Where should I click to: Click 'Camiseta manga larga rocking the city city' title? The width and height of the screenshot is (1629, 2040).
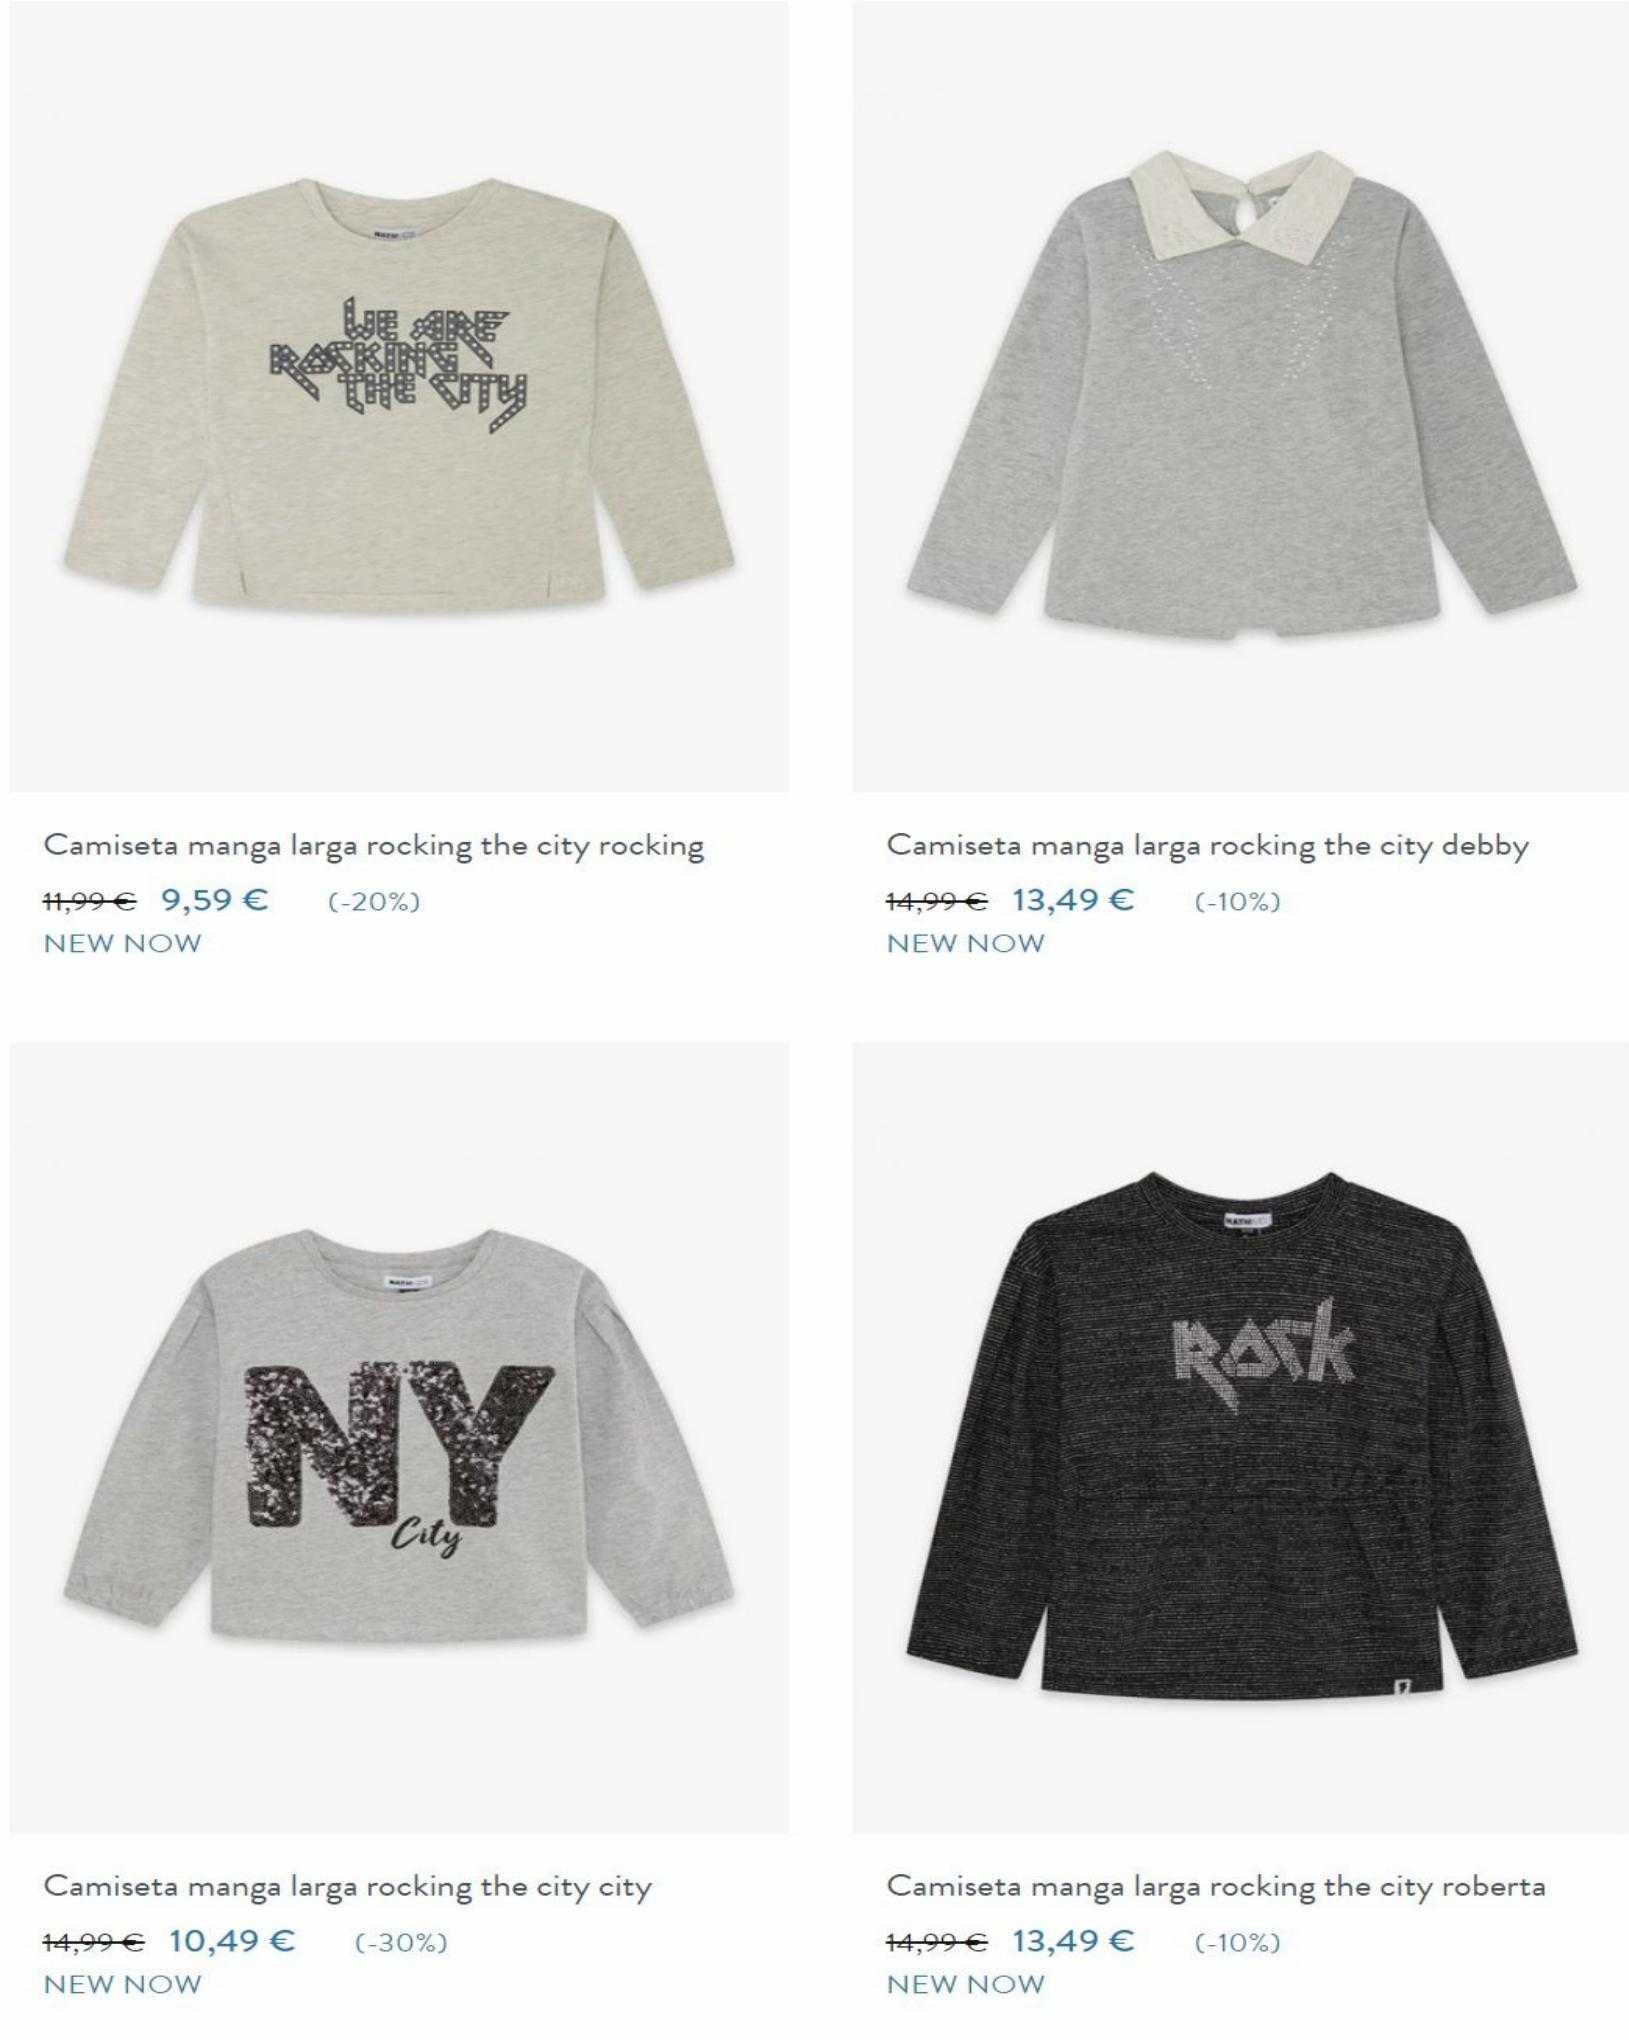[348, 1887]
